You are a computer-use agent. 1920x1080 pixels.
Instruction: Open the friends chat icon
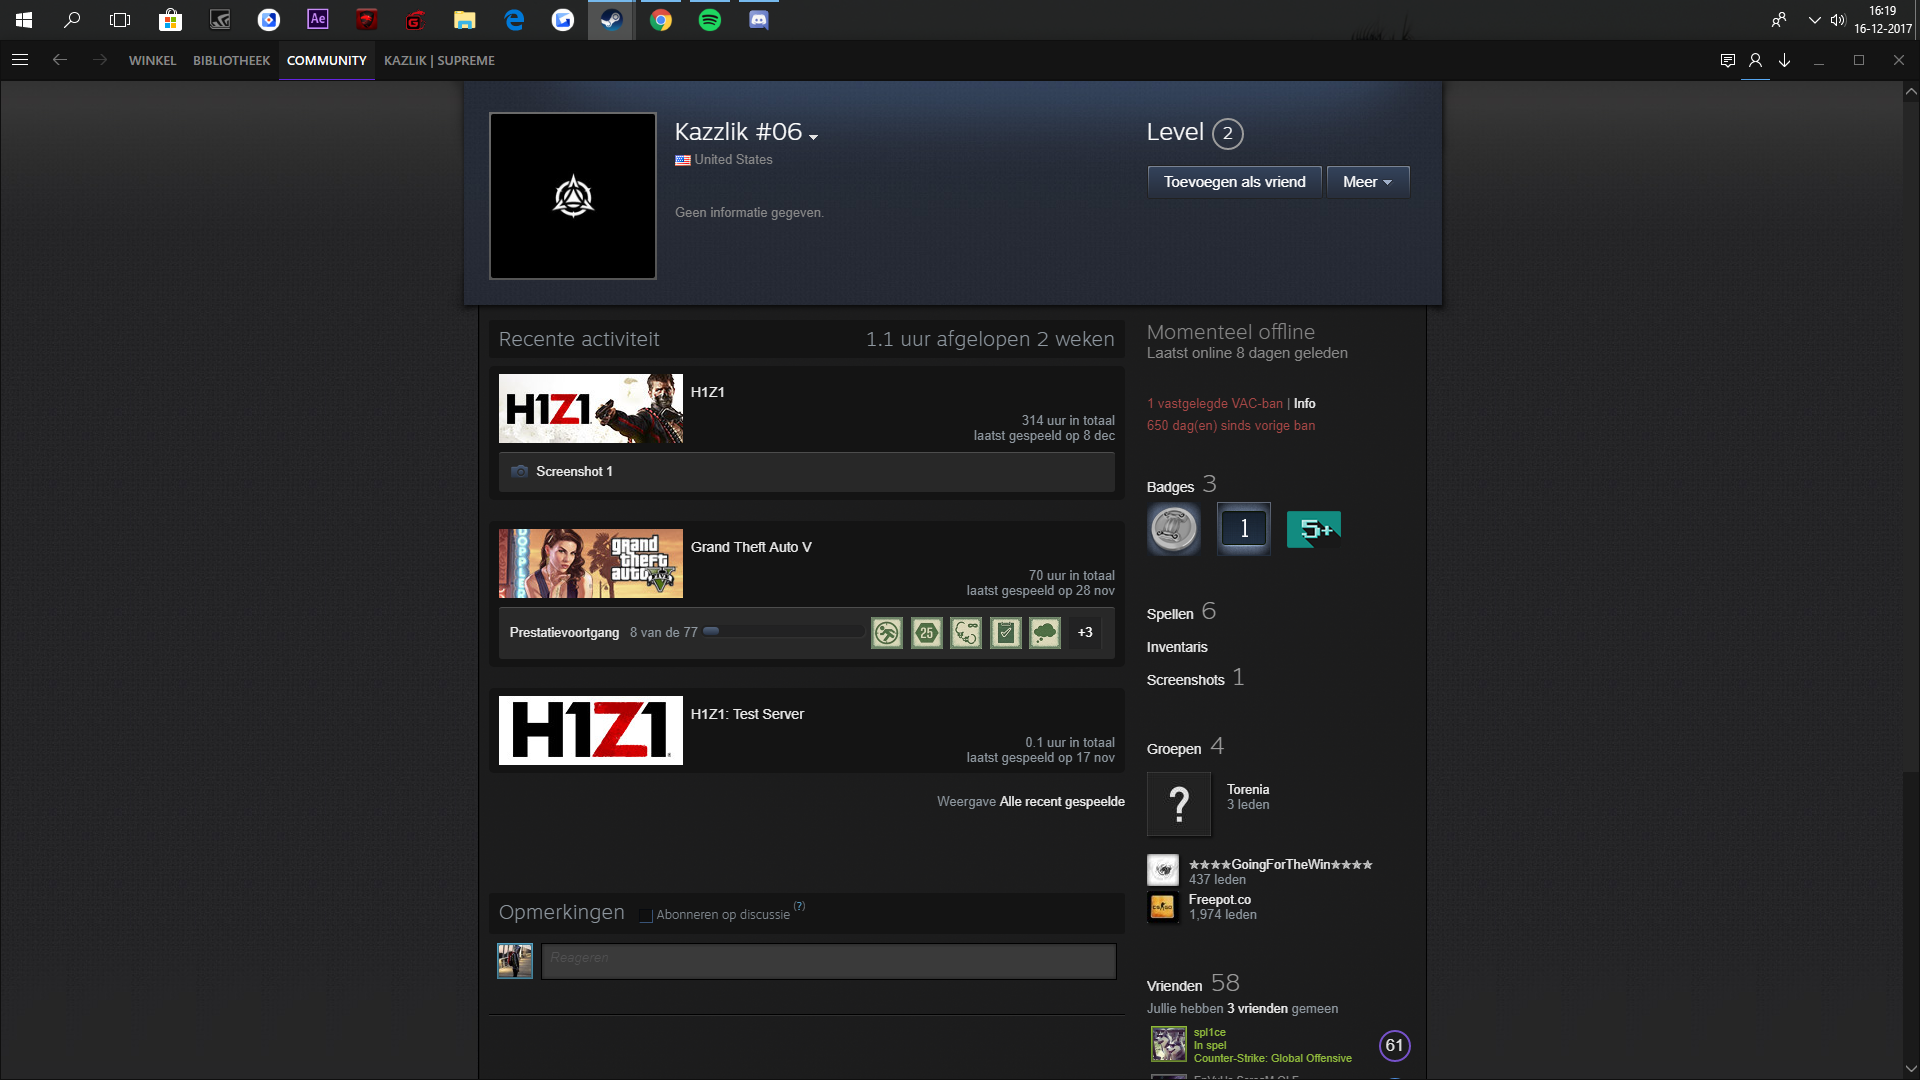point(1727,61)
